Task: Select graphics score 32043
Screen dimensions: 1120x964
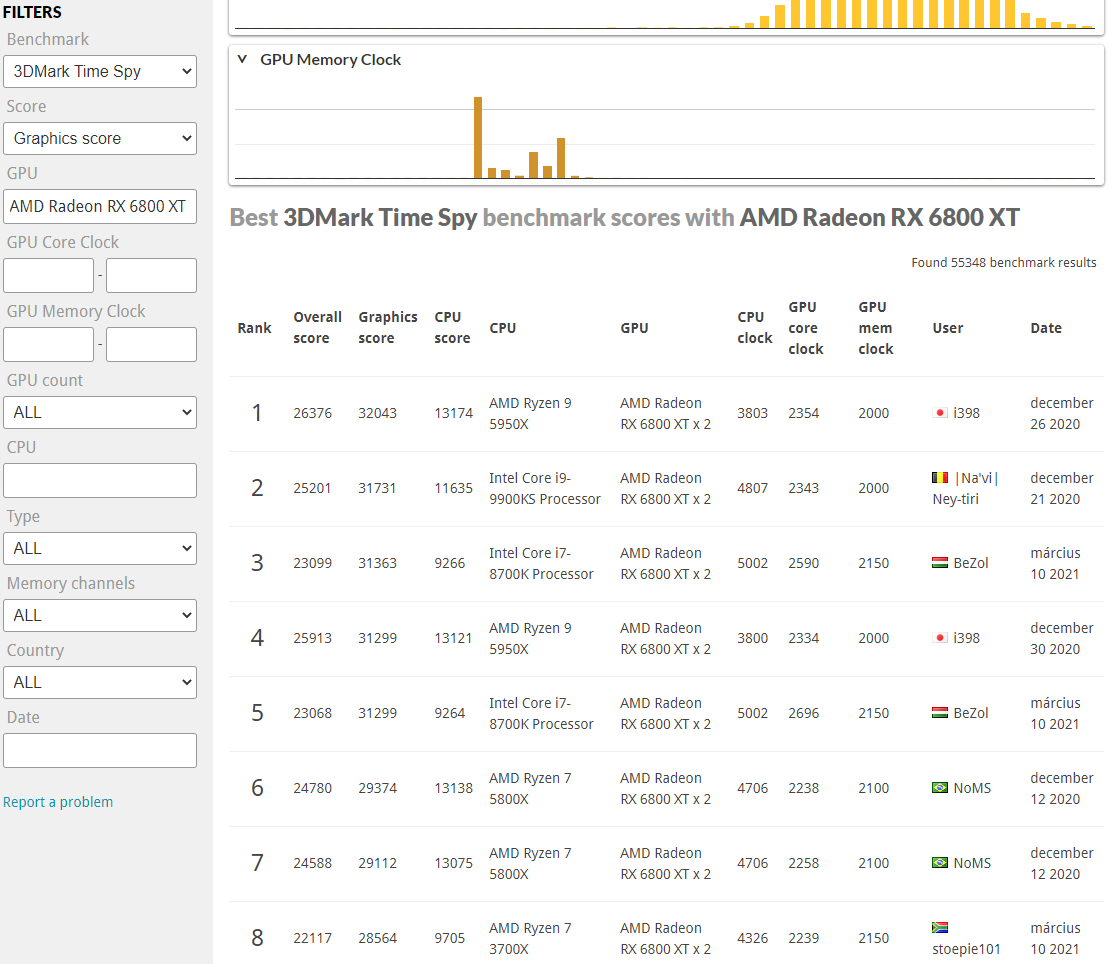Action: 377,413
